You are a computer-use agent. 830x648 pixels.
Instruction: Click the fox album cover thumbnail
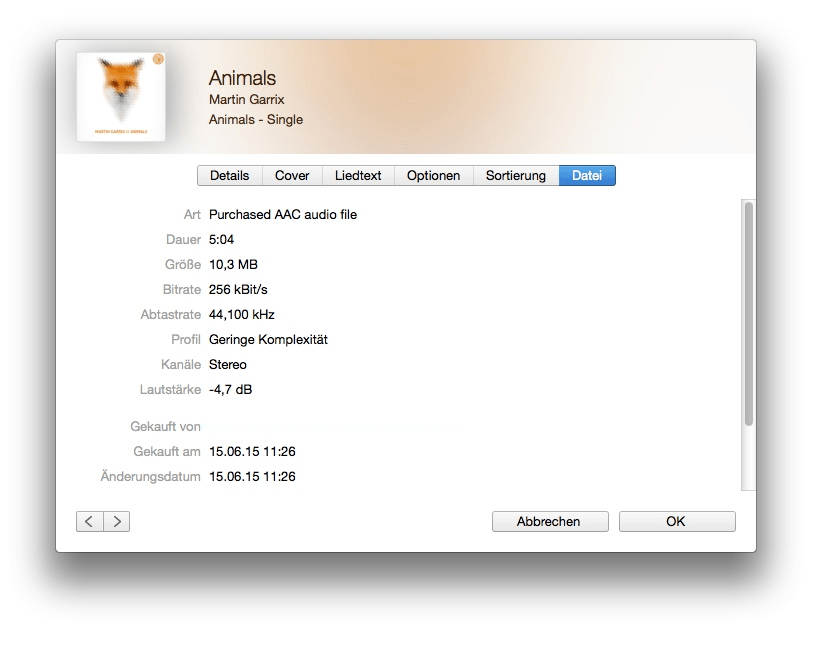[121, 97]
